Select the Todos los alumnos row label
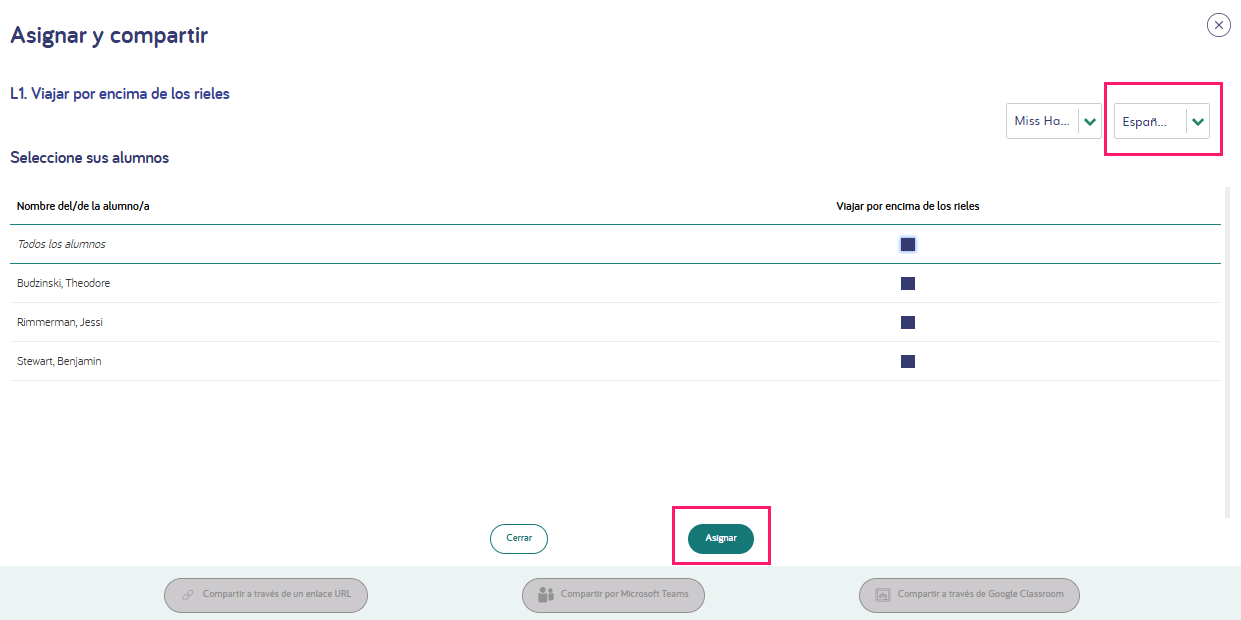Viewport: 1241px width, 620px height. pyautogui.click(x=62, y=244)
